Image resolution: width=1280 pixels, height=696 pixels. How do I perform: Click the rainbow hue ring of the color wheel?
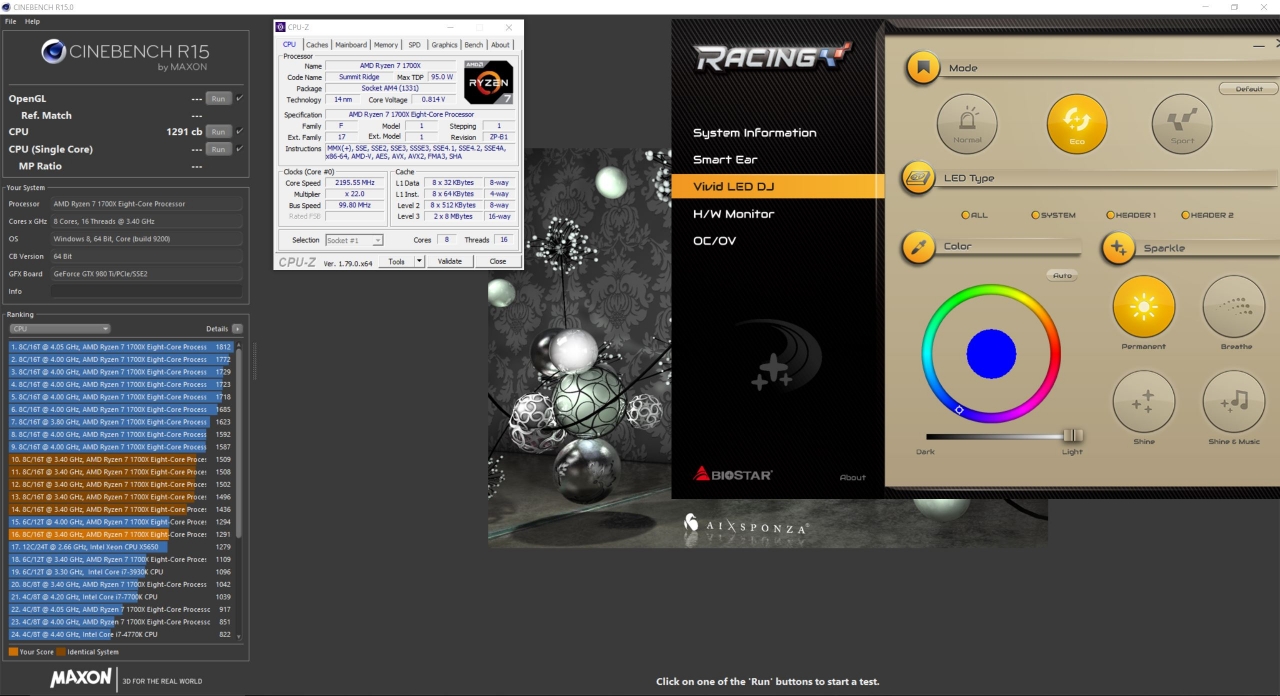point(991,291)
